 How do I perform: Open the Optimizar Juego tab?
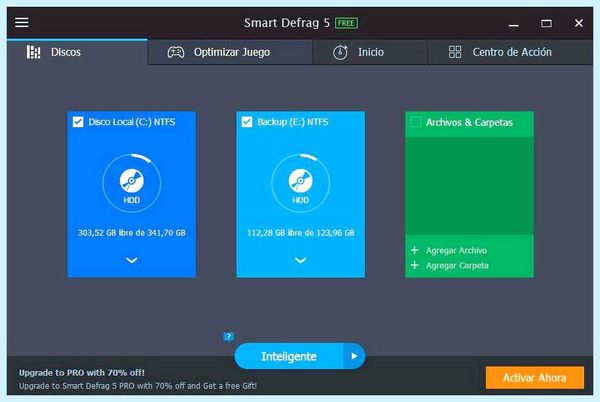[230, 52]
